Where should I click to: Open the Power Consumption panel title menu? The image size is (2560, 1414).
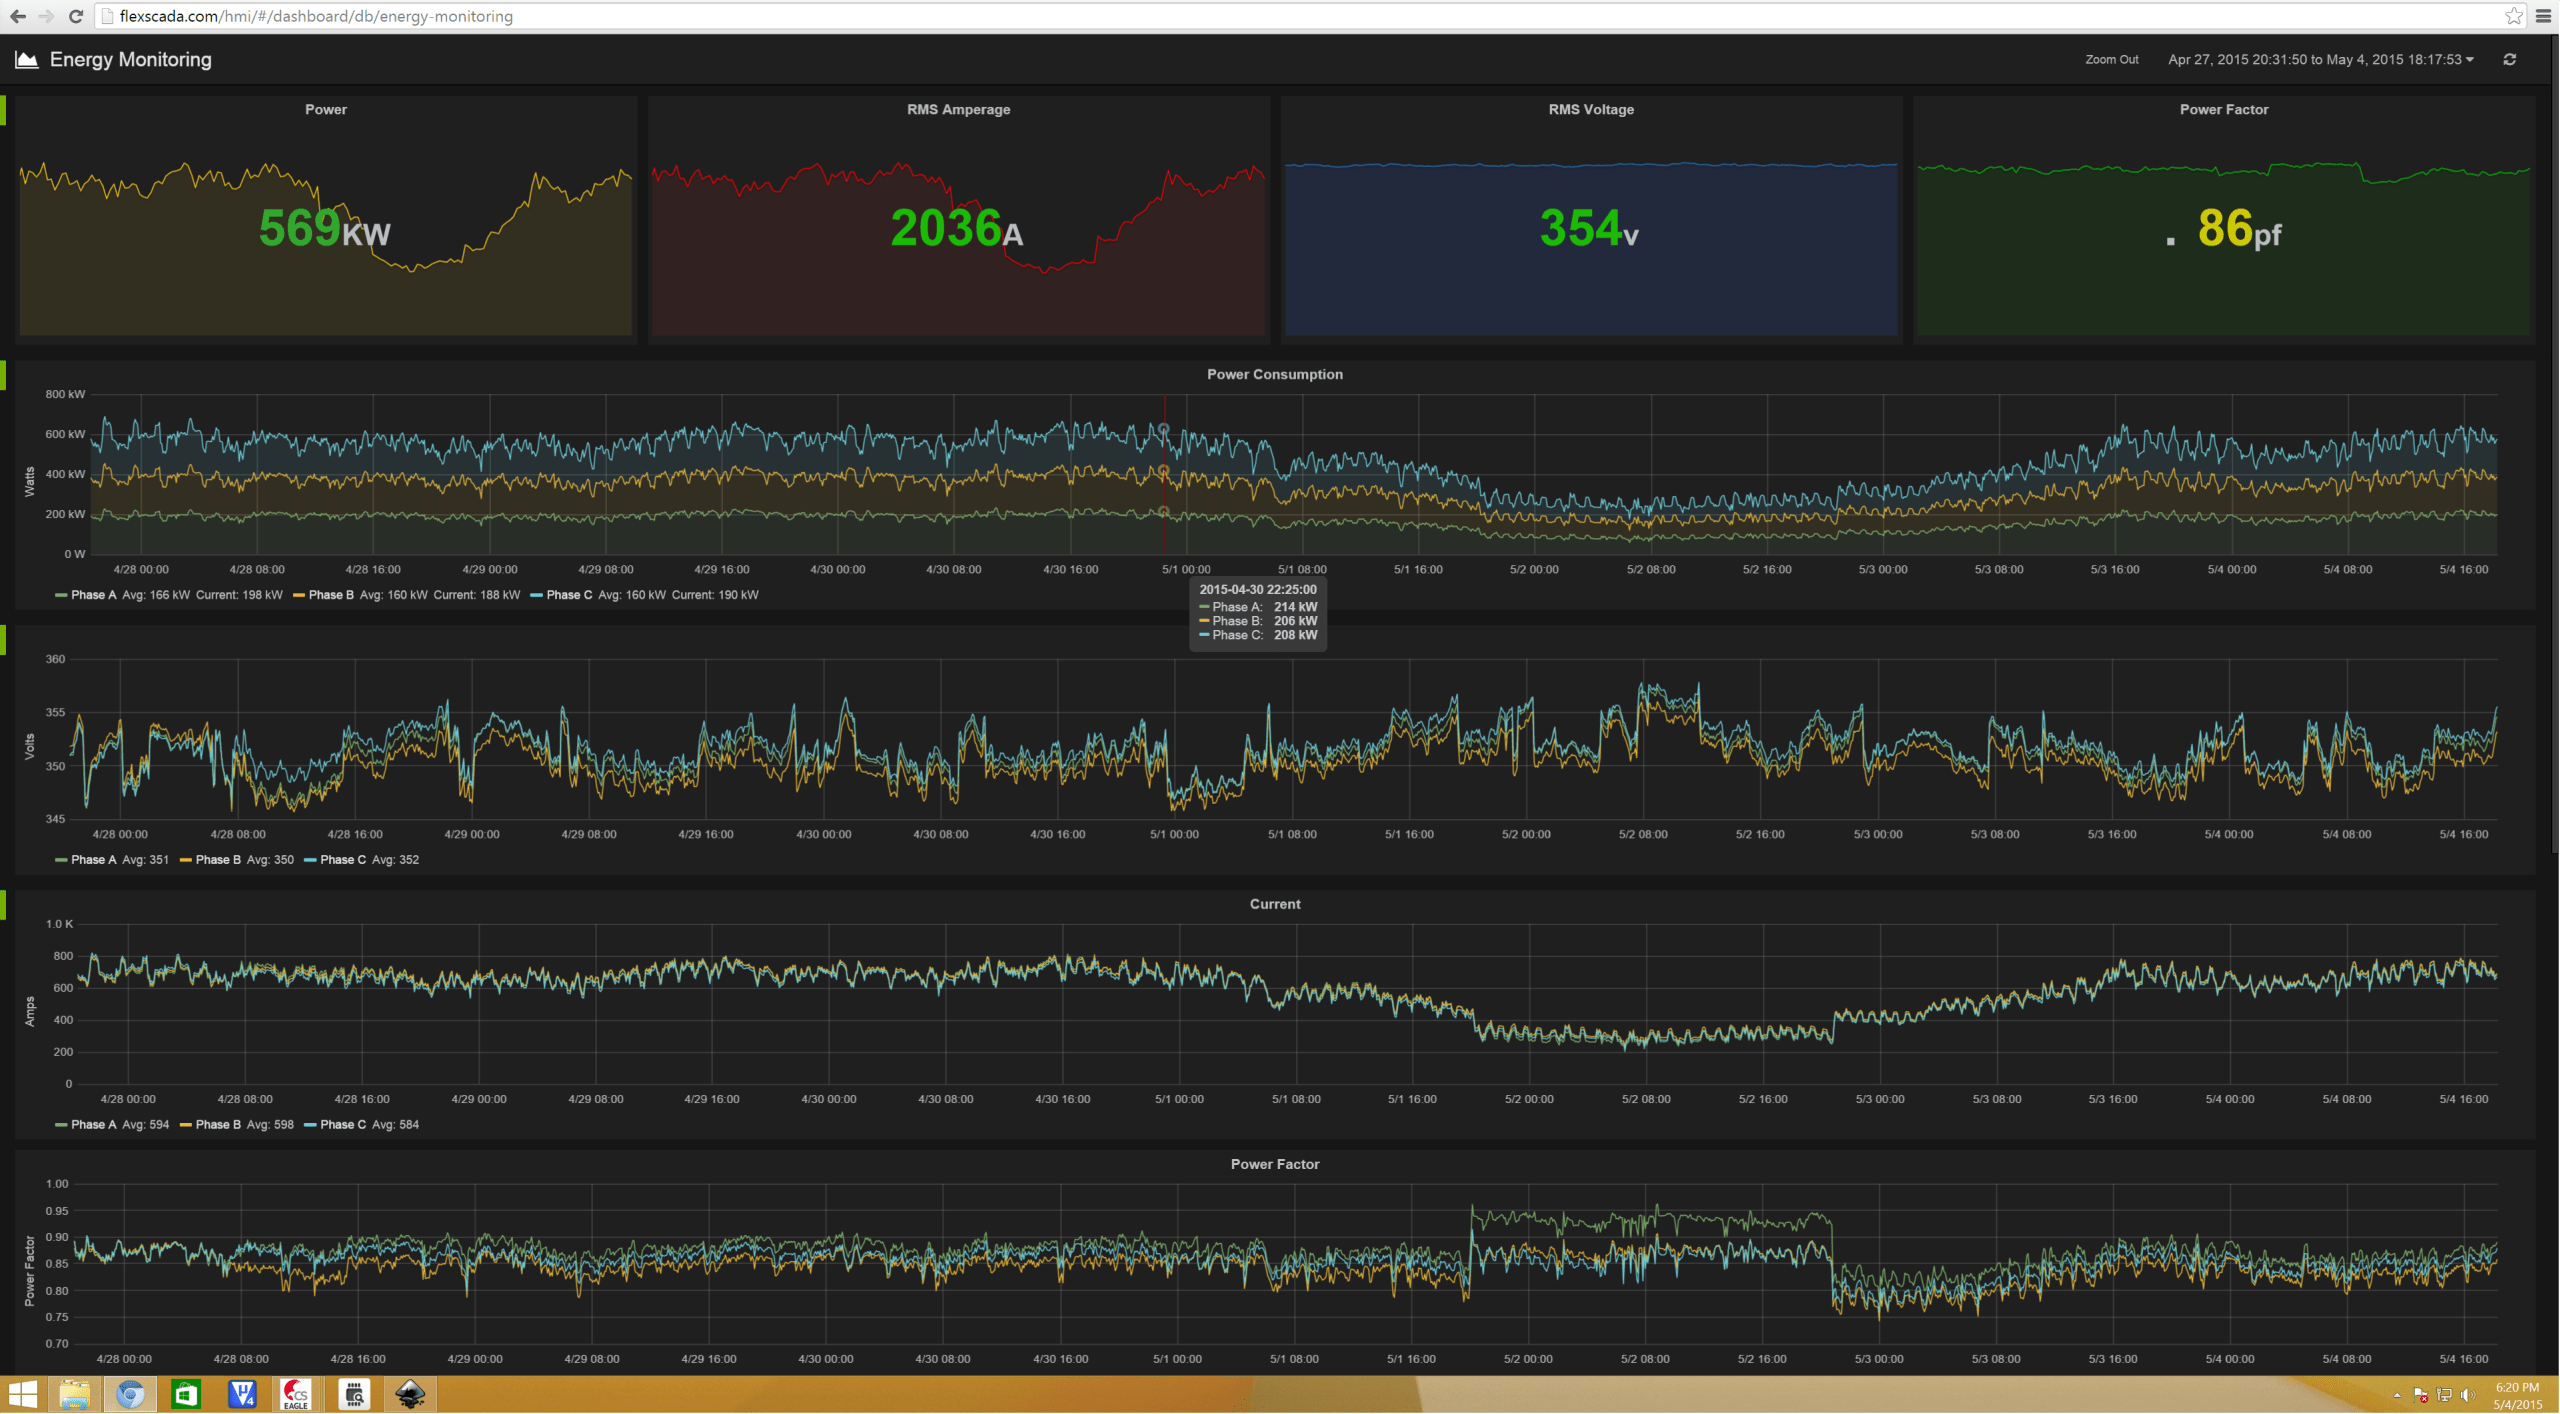pos(1274,375)
